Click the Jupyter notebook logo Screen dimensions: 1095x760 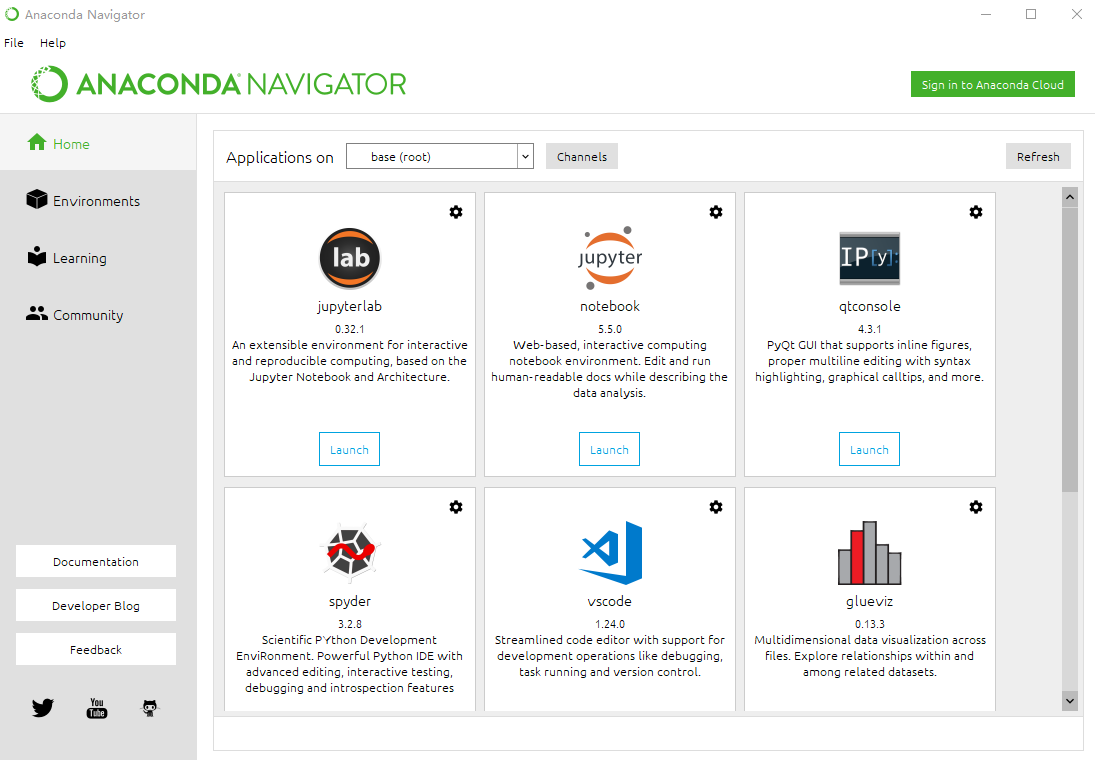(x=610, y=258)
